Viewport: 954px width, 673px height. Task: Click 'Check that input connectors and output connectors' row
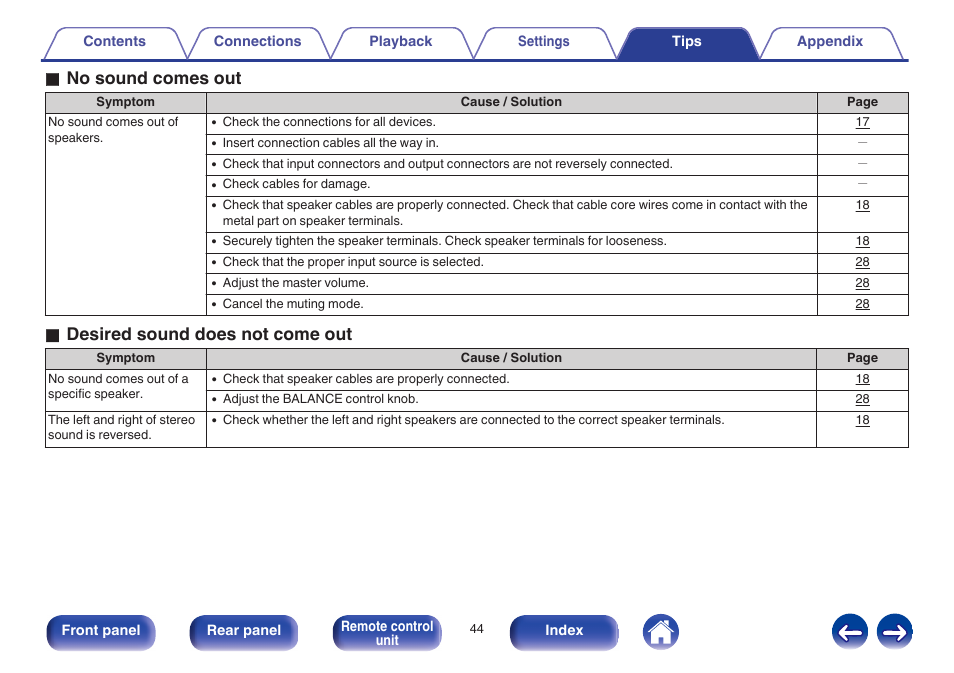coord(512,164)
